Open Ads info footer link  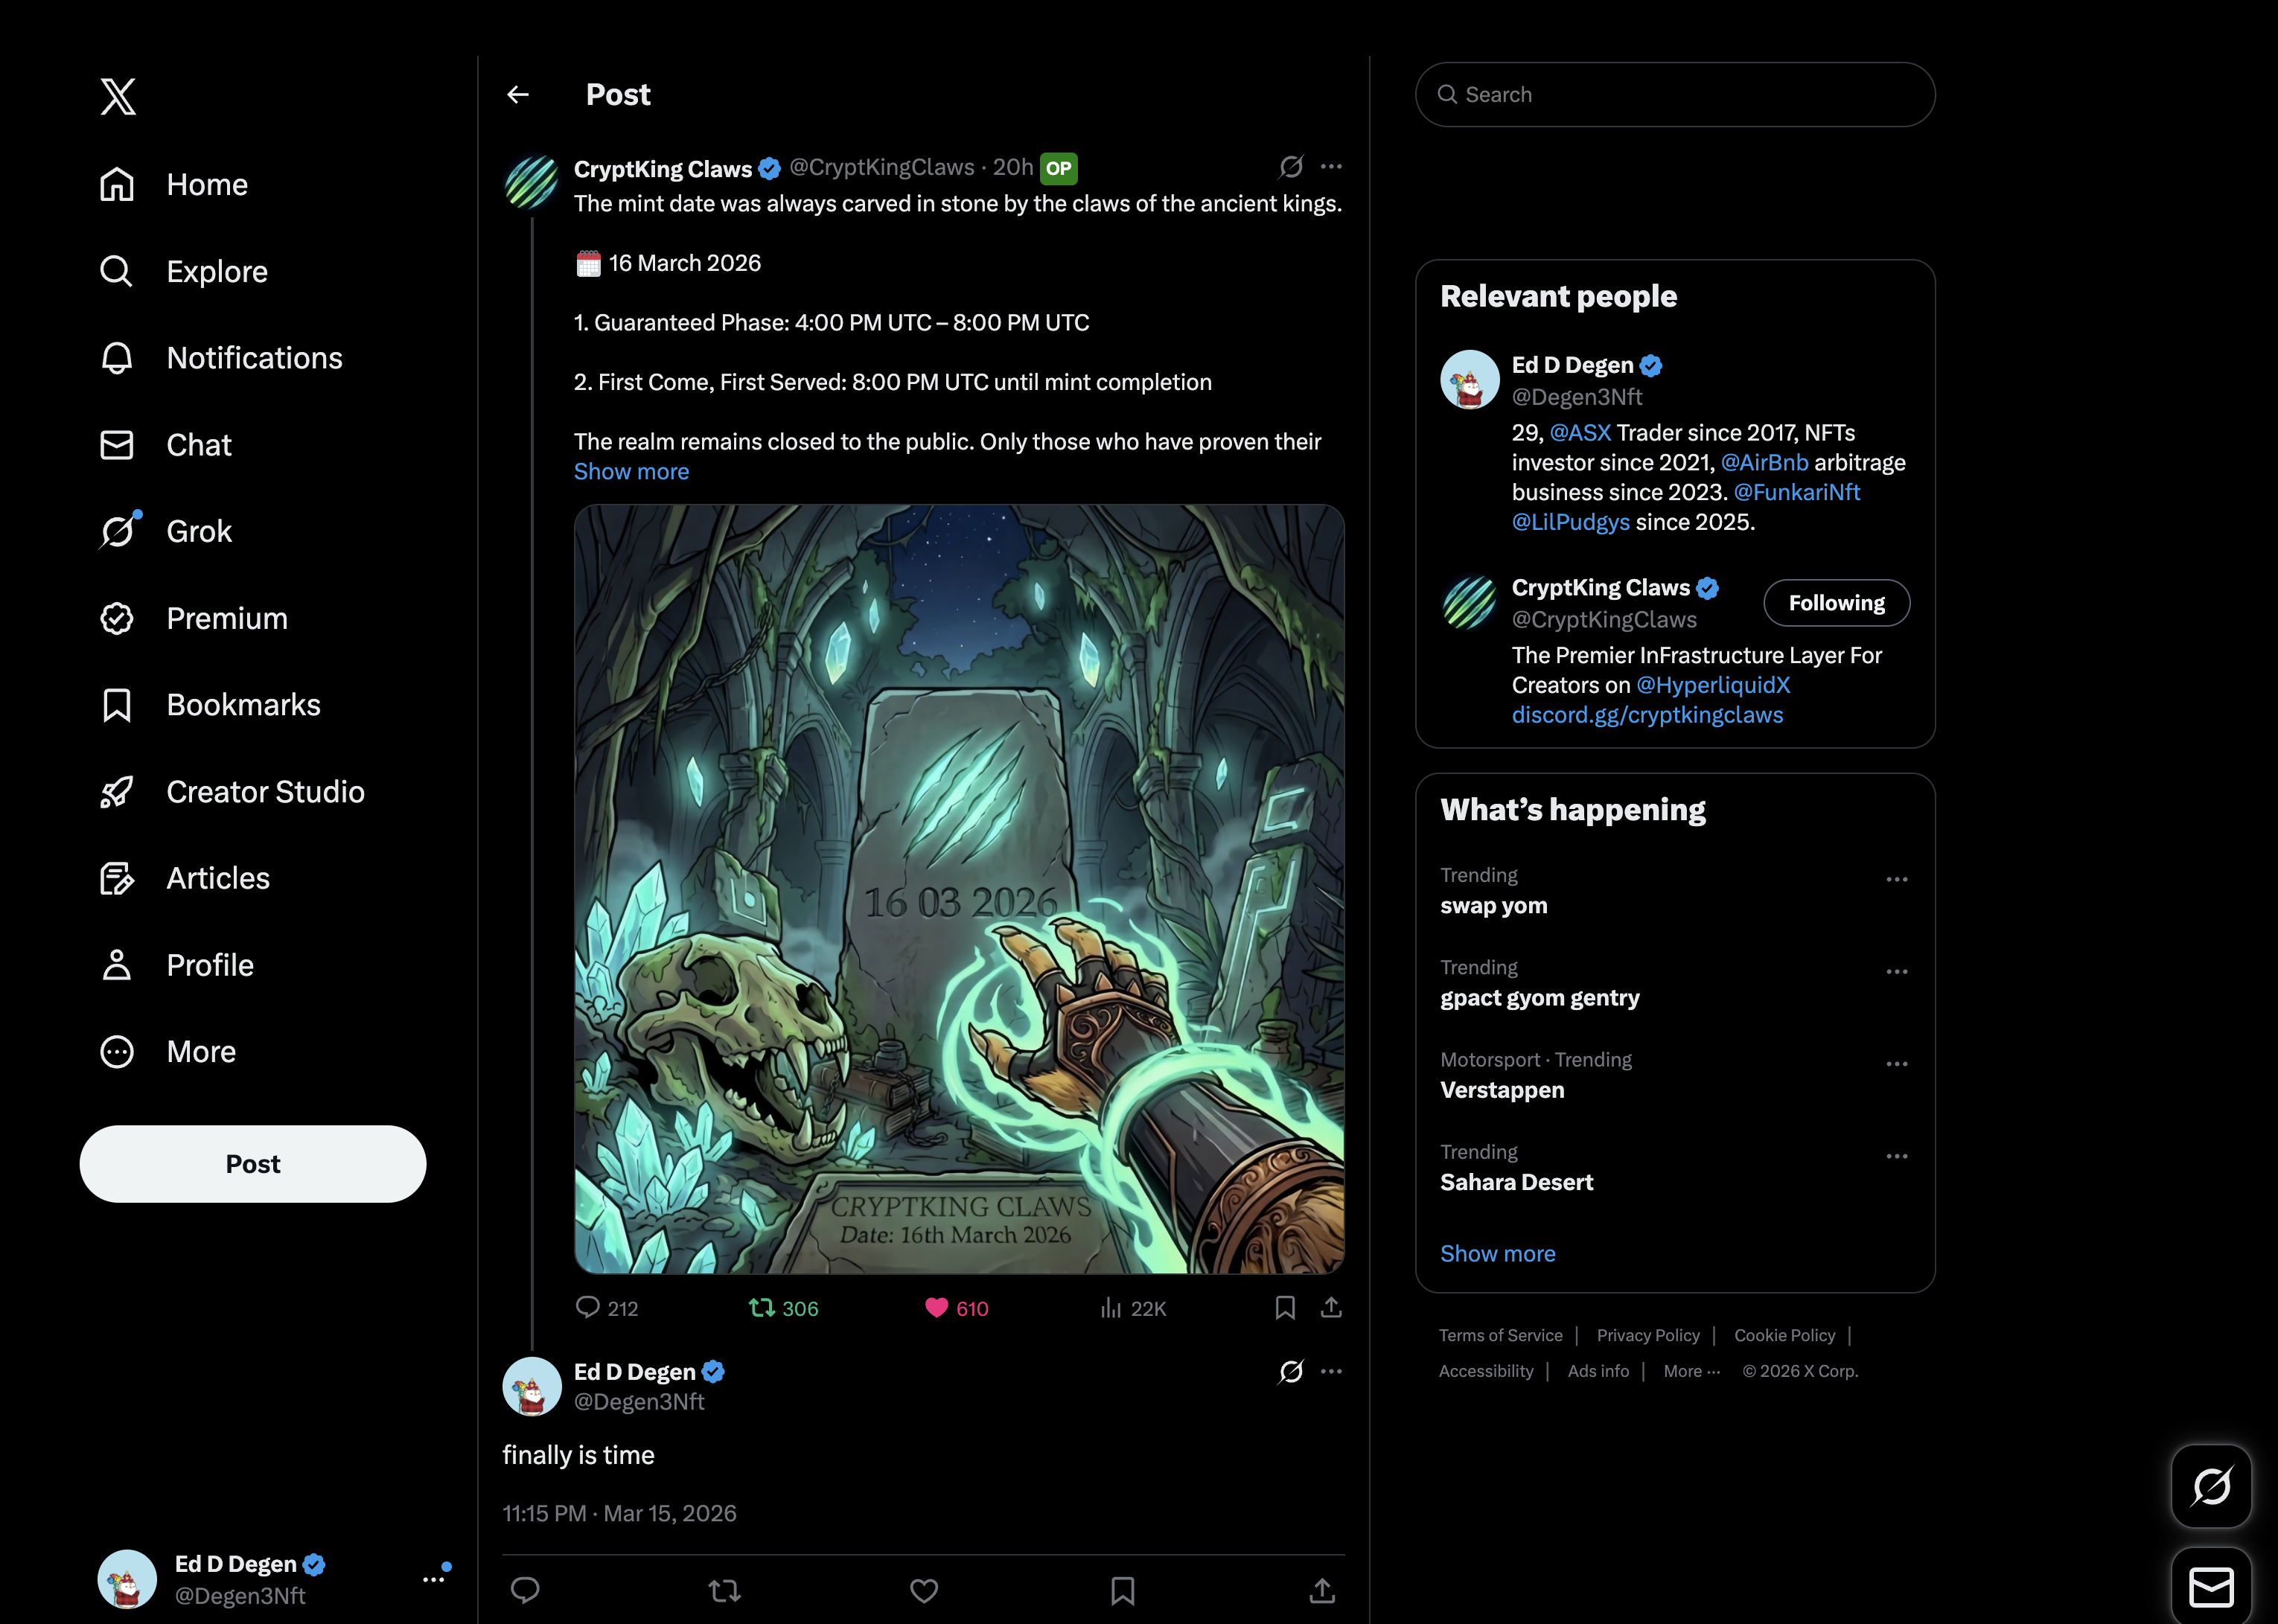point(1598,1372)
